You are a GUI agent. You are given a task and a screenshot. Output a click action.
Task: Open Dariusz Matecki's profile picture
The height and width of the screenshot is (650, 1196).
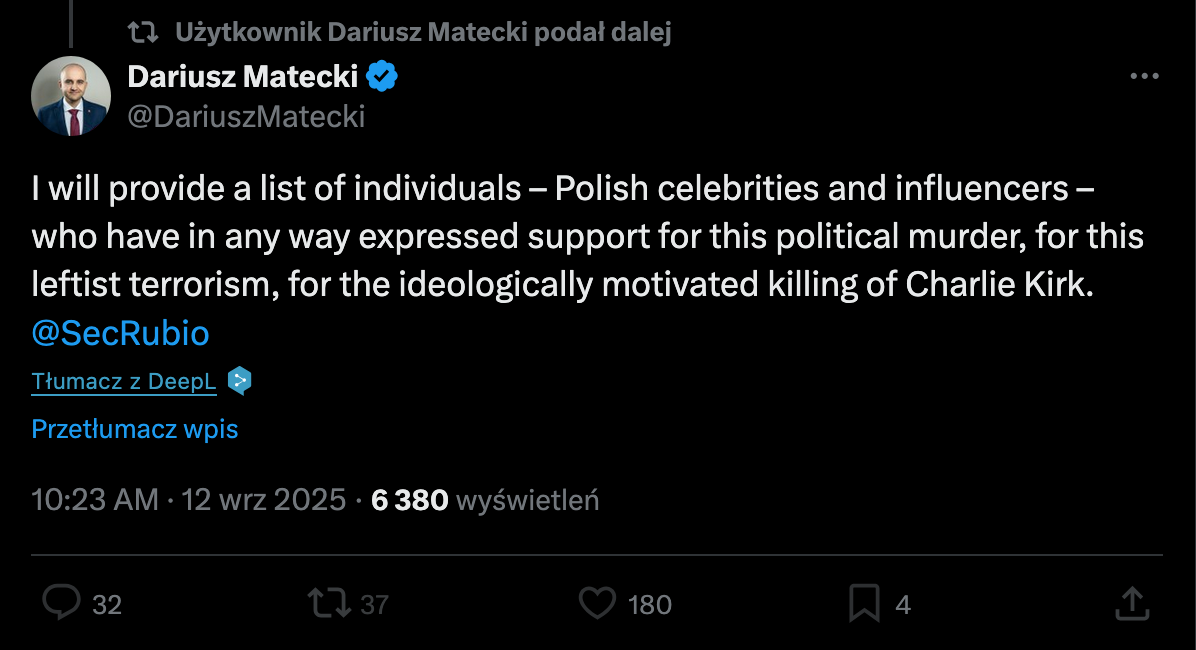[70, 97]
